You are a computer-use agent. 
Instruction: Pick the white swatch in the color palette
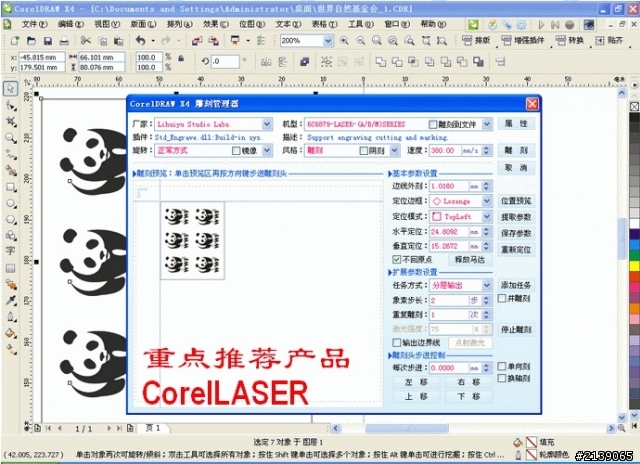634,223
